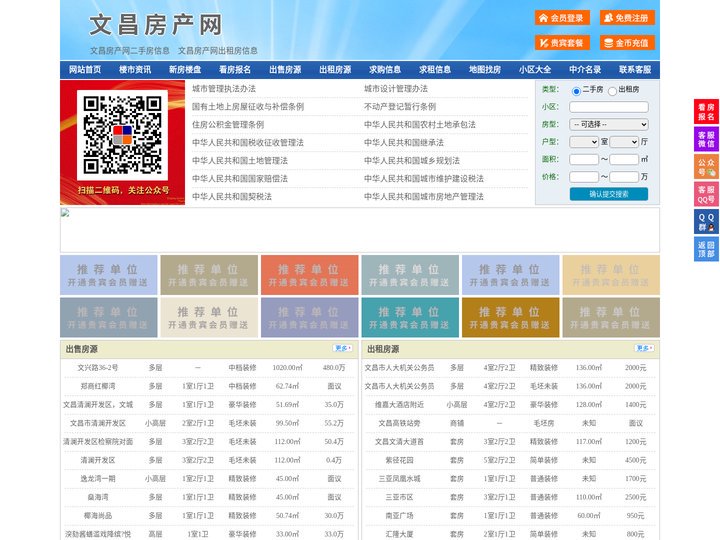Open 文昌房产网出租房信息 header link
720x540 pixels.
[x=218, y=51]
